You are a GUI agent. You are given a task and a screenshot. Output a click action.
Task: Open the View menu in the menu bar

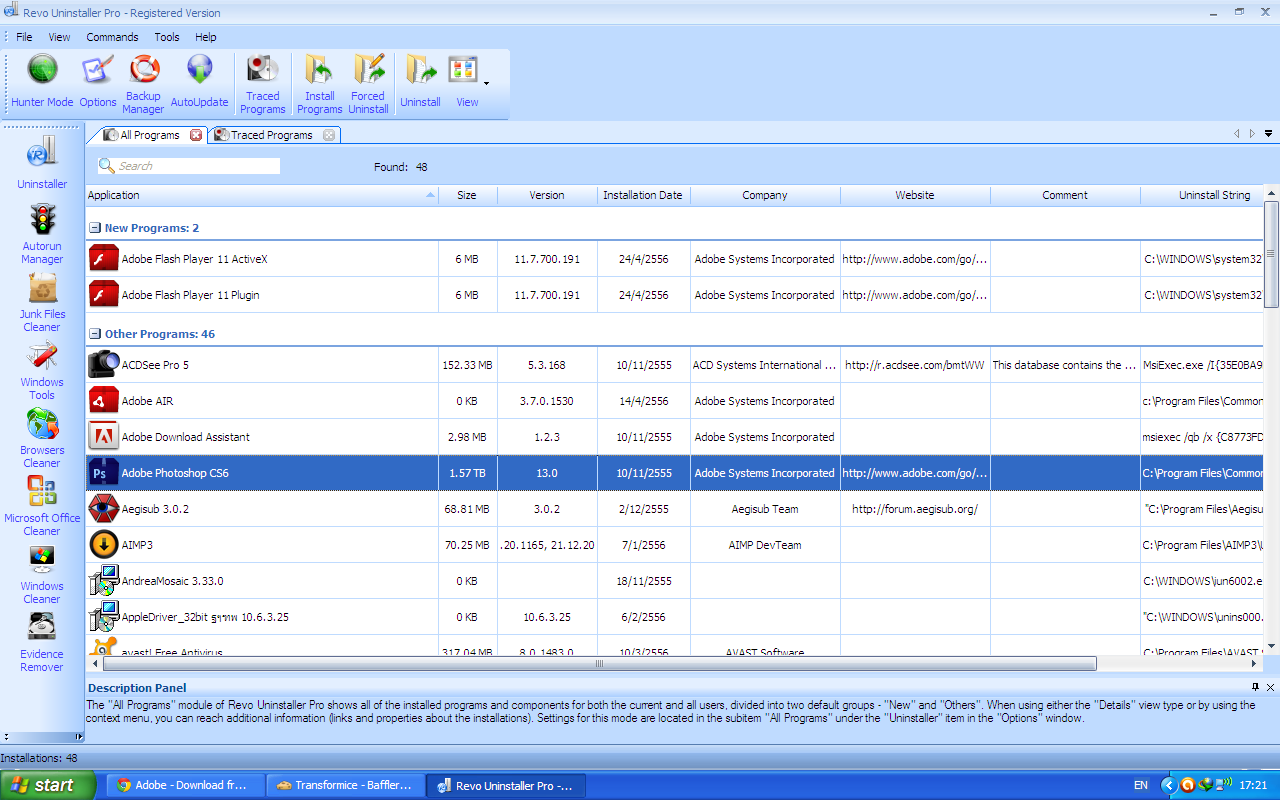(x=60, y=37)
